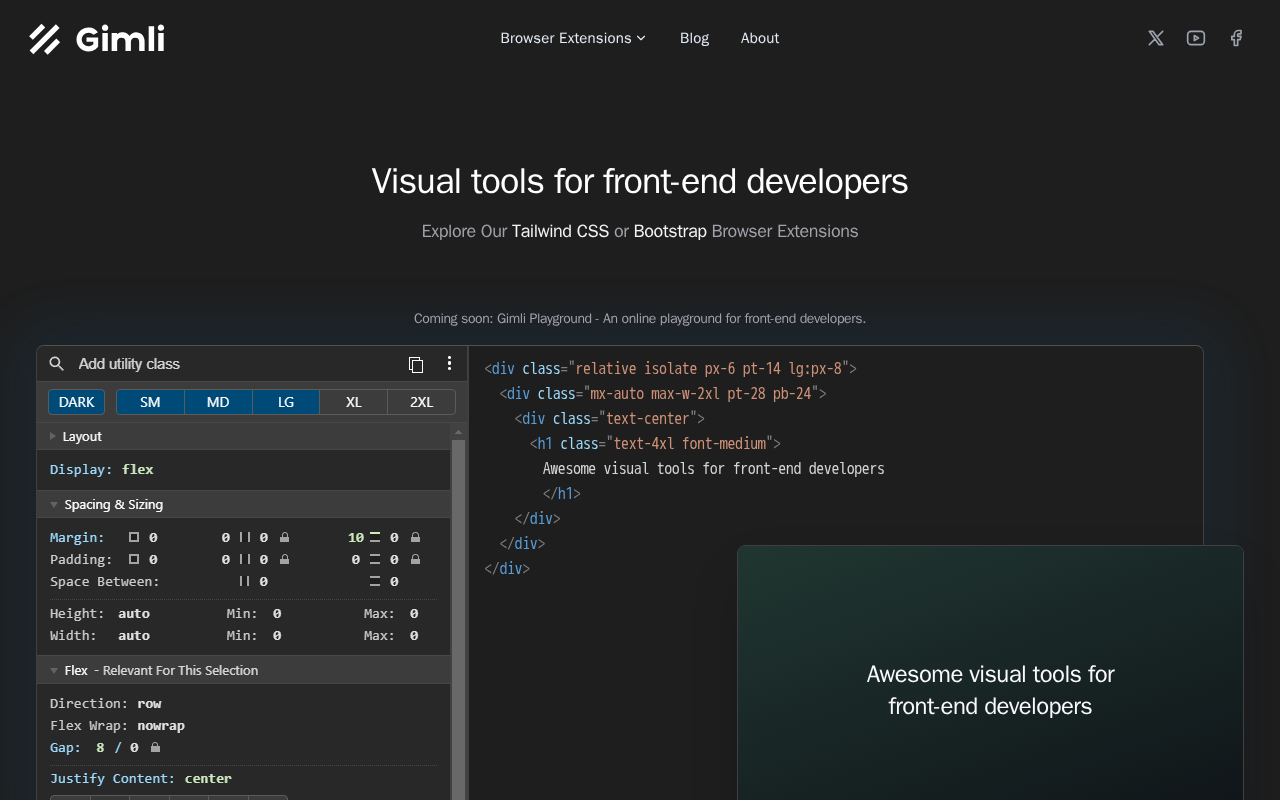Follow the Bootstrap link
The image size is (1280, 800).
[670, 231]
